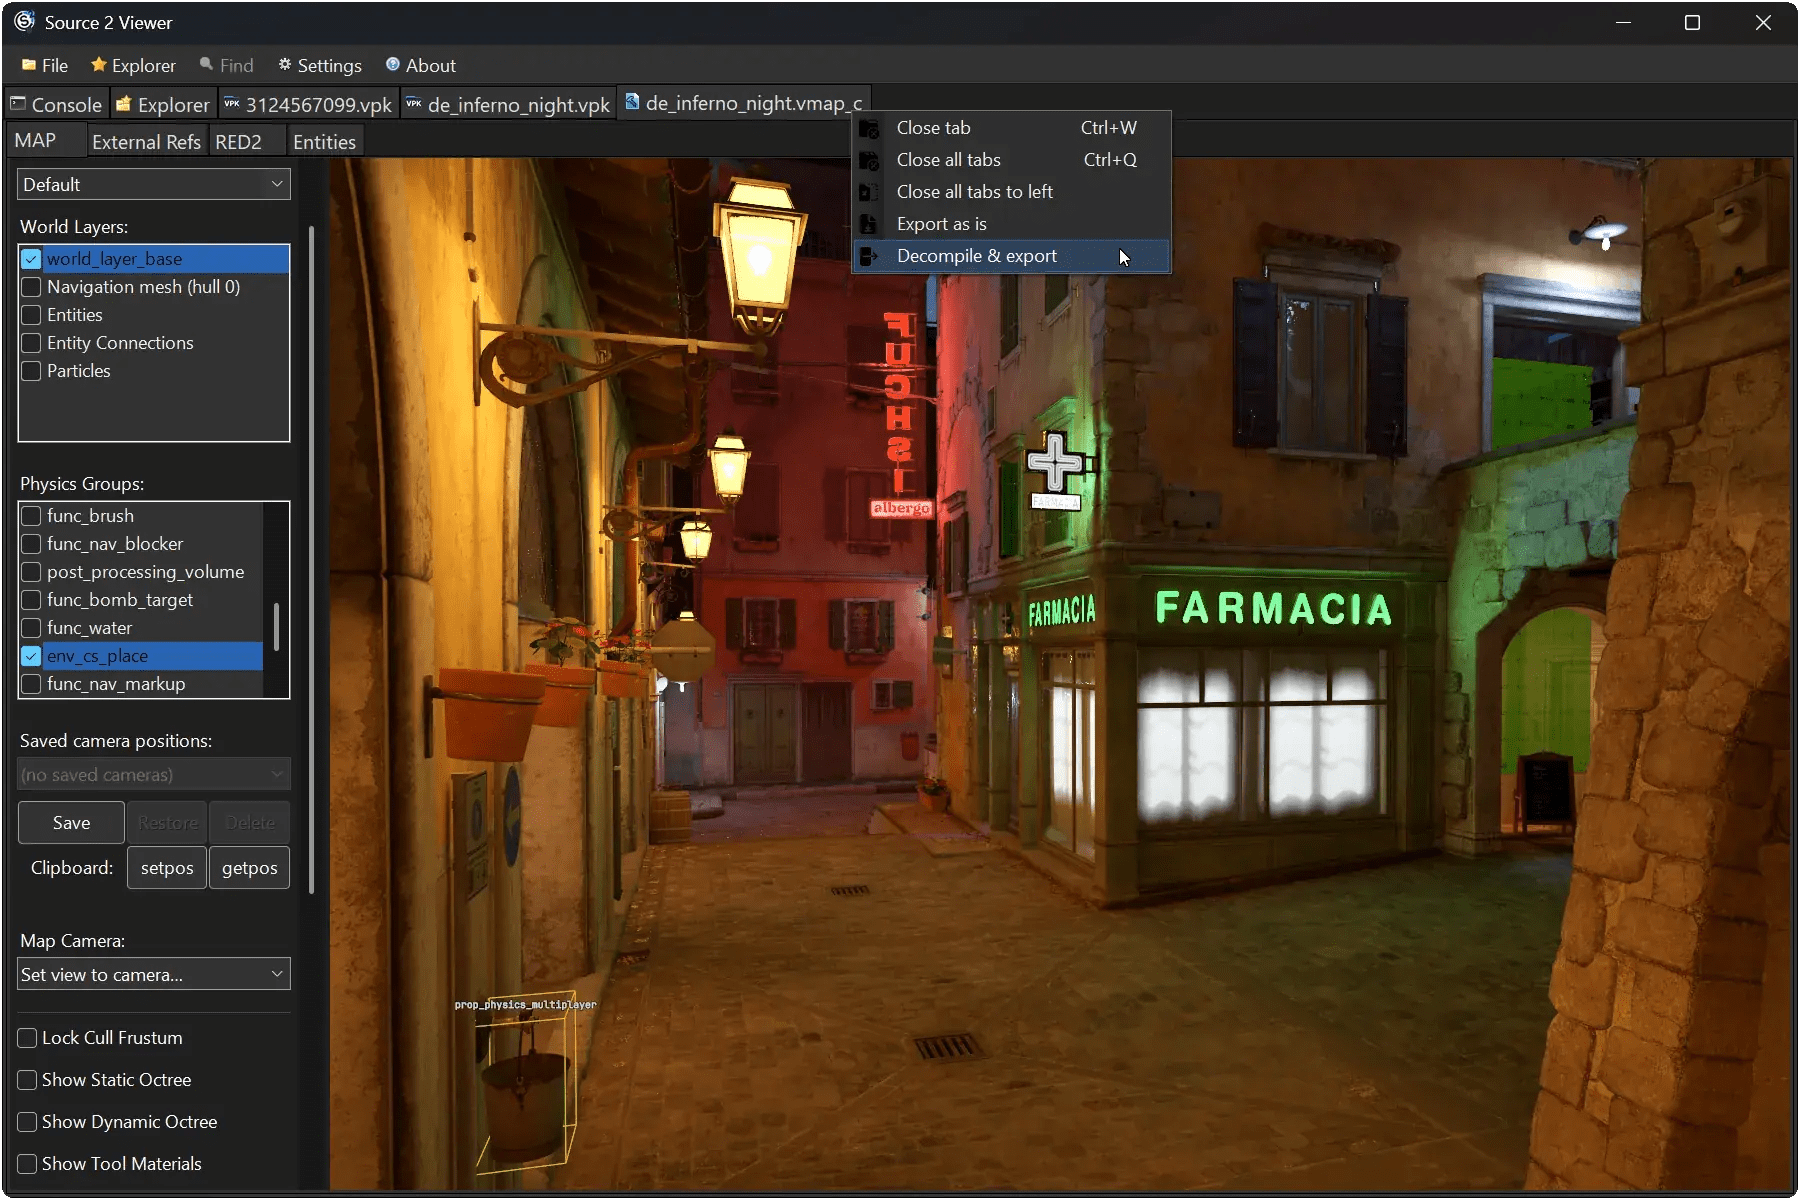Toggle the Lock Cull Frustum checkbox
The width and height of the screenshot is (1800, 1200).
[x=28, y=1038]
